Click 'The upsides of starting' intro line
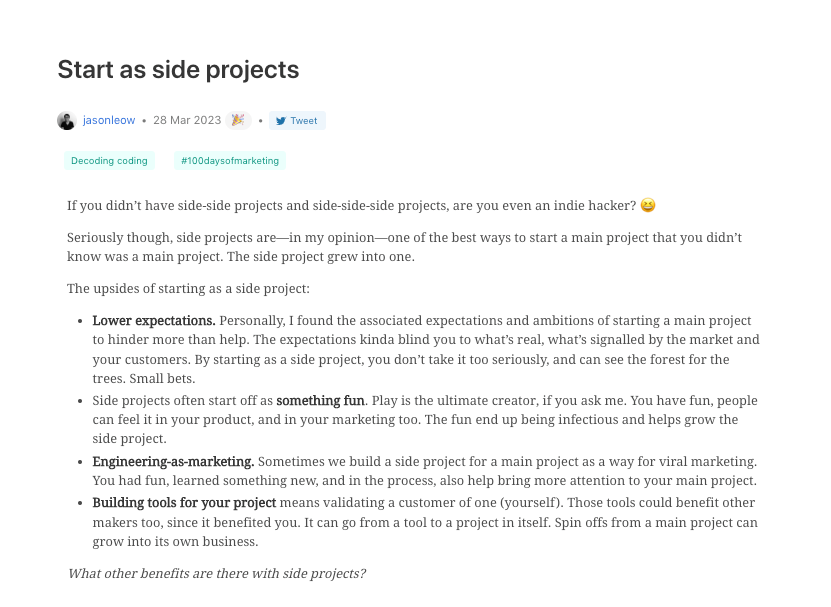 click(x=189, y=289)
